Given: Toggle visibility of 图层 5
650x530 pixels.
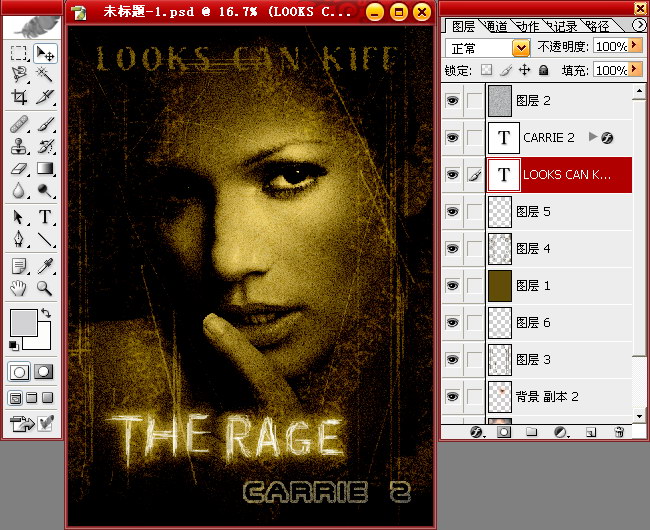Looking at the screenshot, I should click(x=452, y=212).
